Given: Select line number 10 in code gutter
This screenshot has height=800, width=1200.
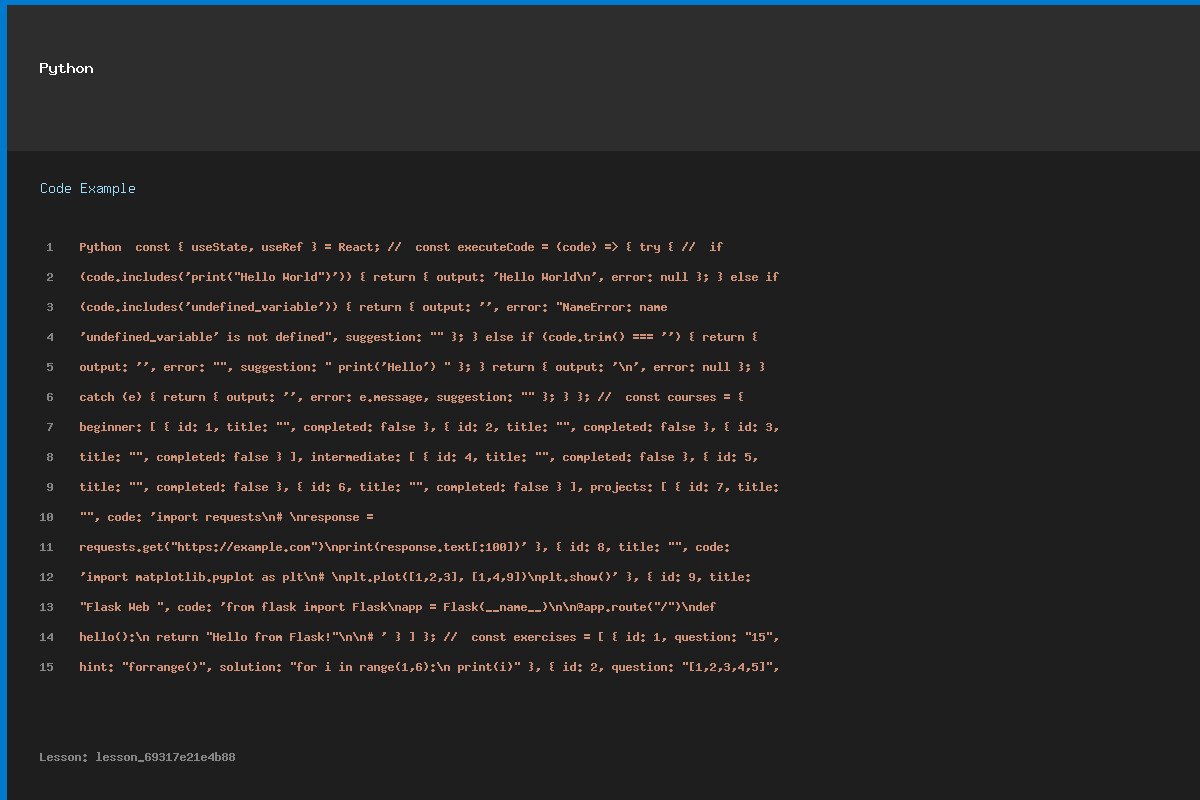Looking at the screenshot, I should tap(46, 517).
